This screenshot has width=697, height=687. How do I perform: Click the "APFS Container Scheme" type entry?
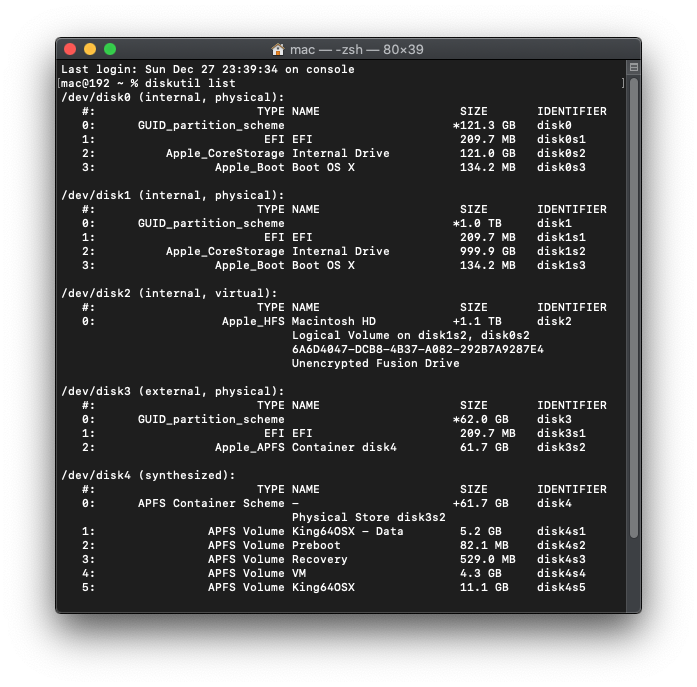coord(211,503)
